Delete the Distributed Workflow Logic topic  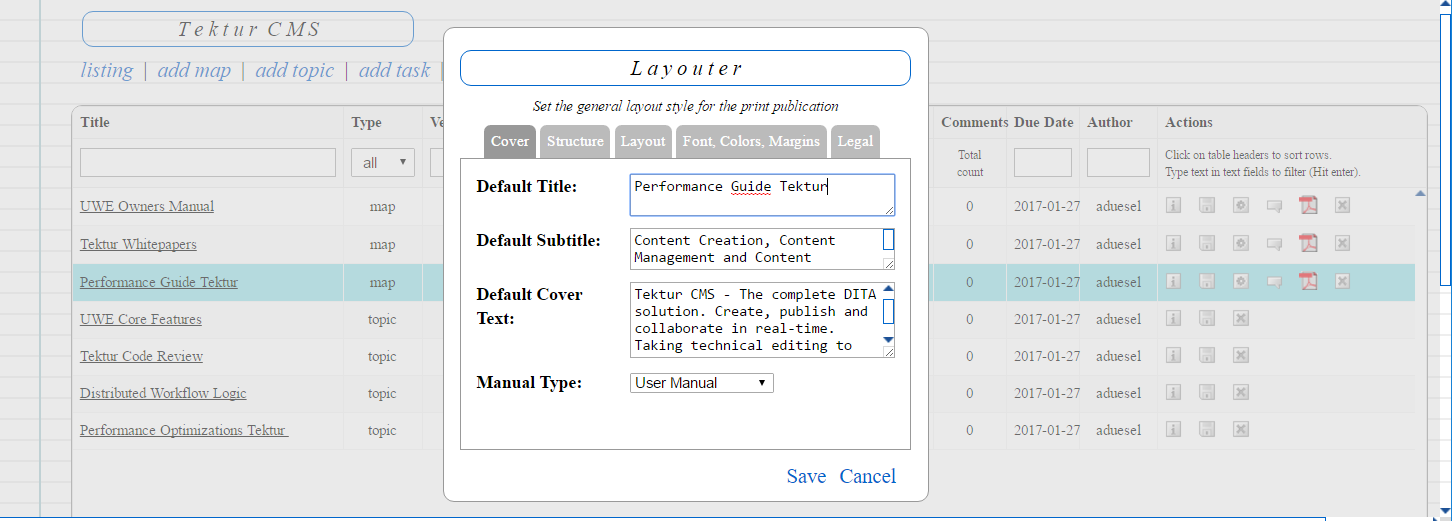click(1240, 393)
